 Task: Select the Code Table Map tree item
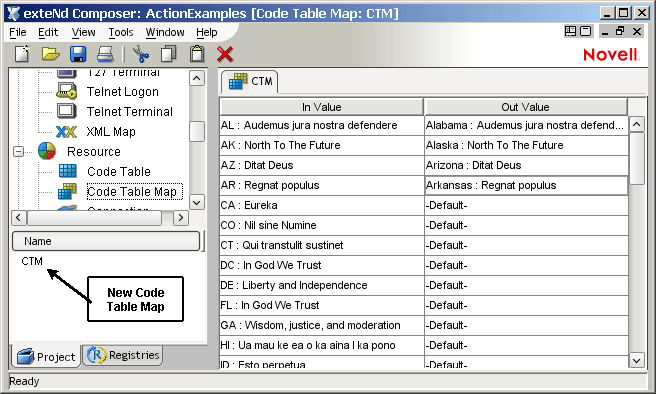(134, 192)
